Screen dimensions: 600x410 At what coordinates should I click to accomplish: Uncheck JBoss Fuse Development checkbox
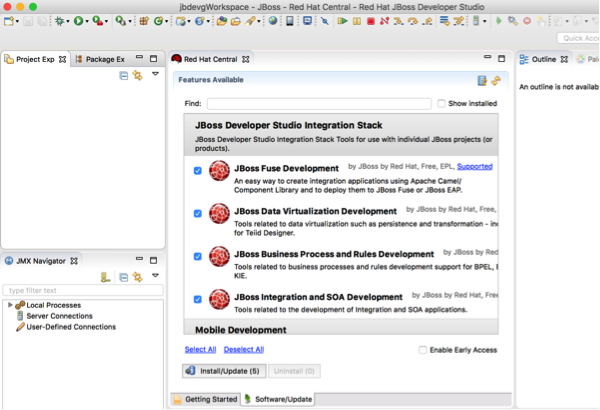[x=197, y=170]
